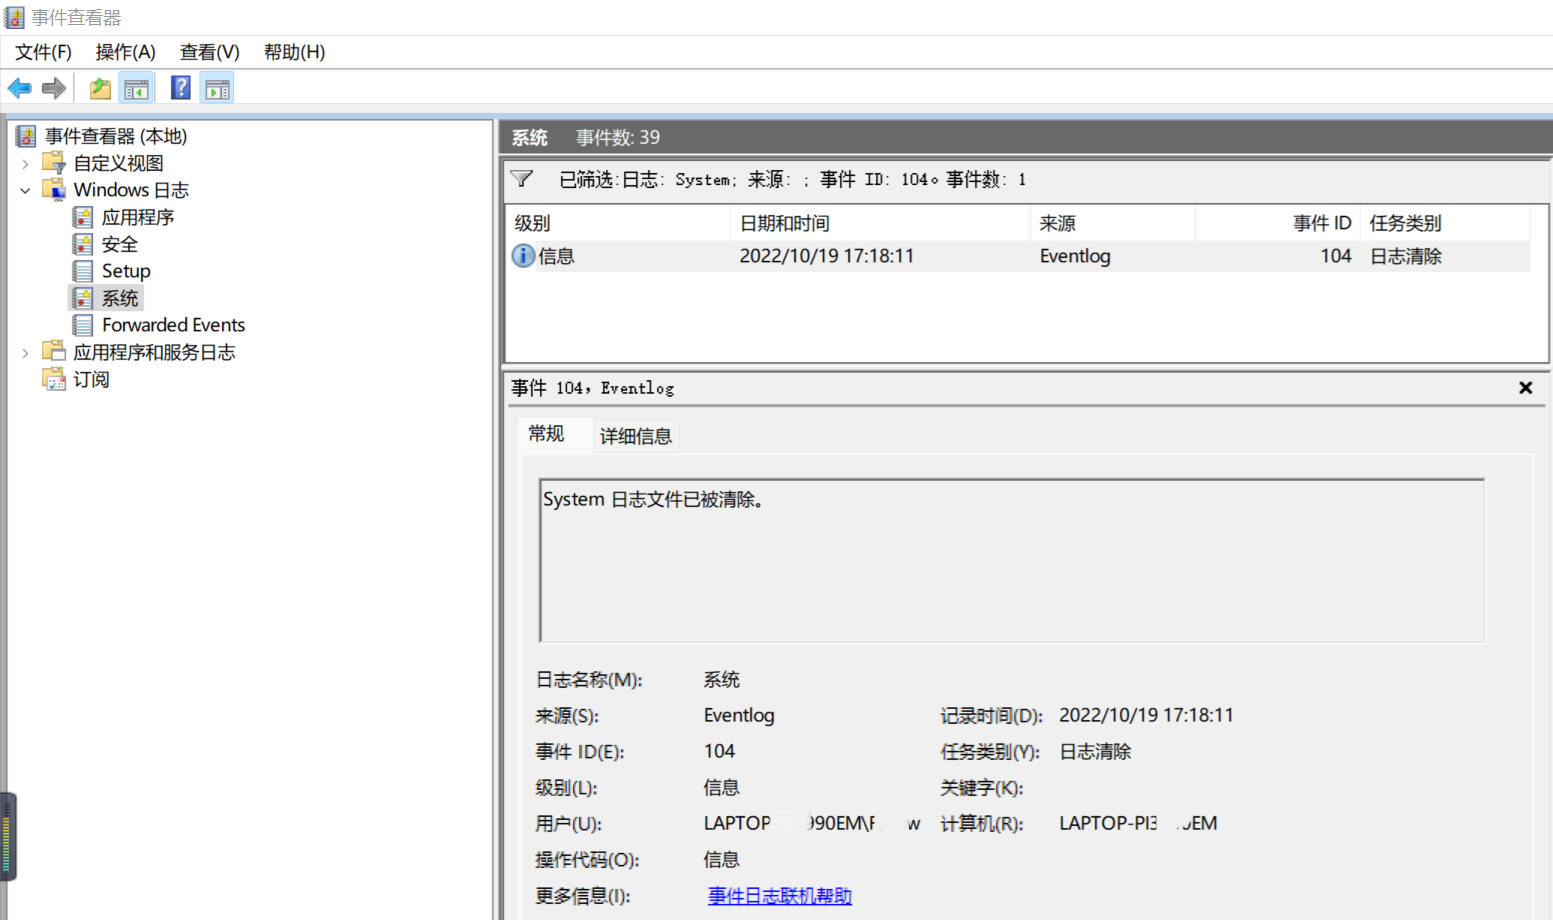Expand the 应用程序和服务日志 tree node

25,351
